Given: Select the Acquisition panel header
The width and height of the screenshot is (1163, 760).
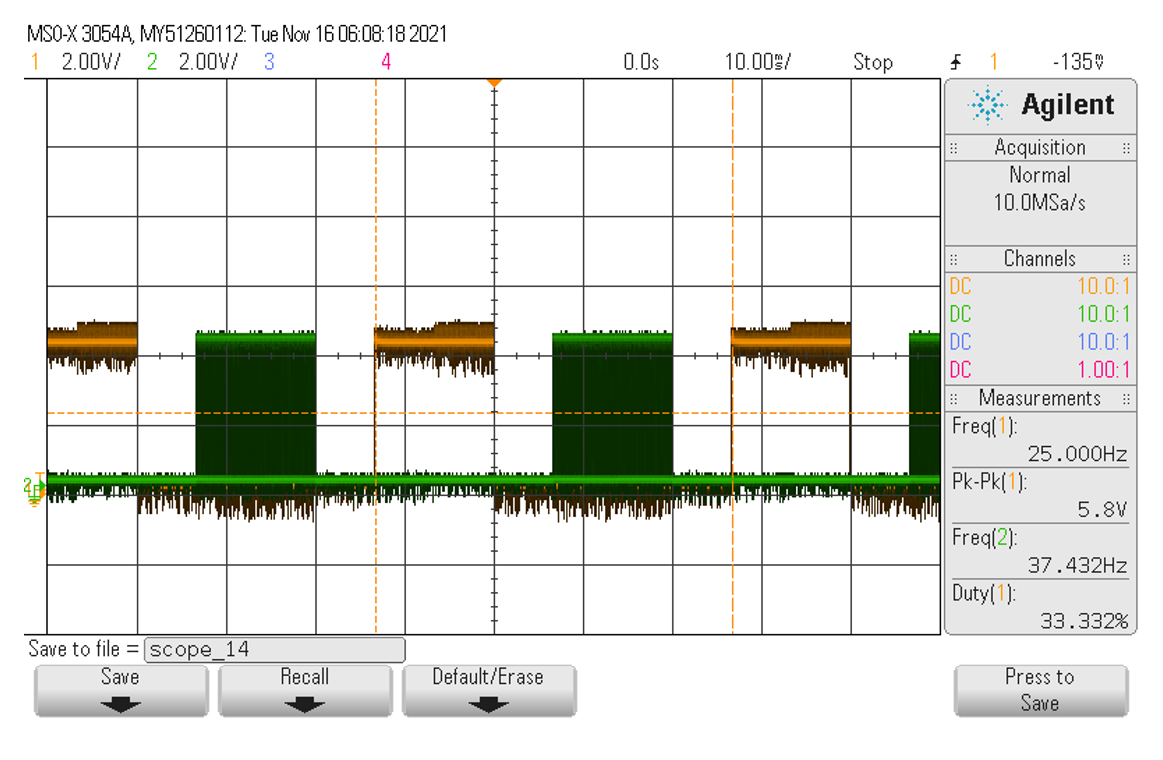Looking at the screenshot, I should pos(1039,148).
